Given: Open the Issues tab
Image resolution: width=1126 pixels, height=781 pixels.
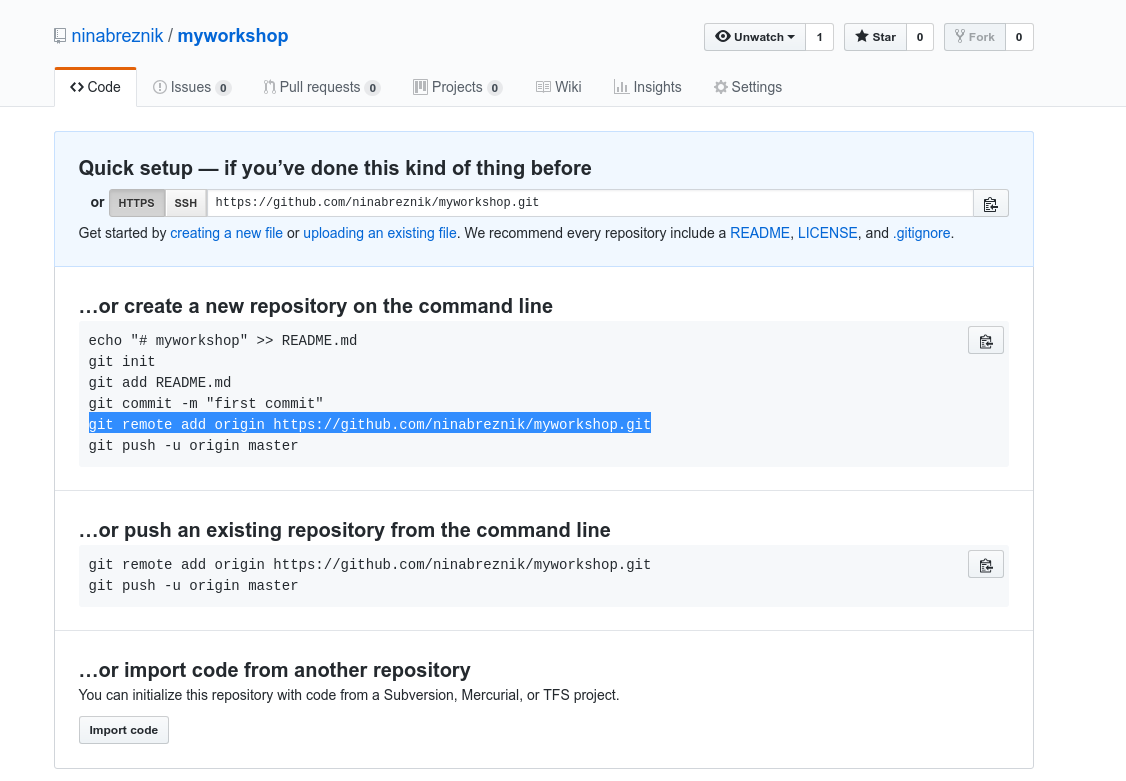Looking at the screenshot, I should point(192,88).
